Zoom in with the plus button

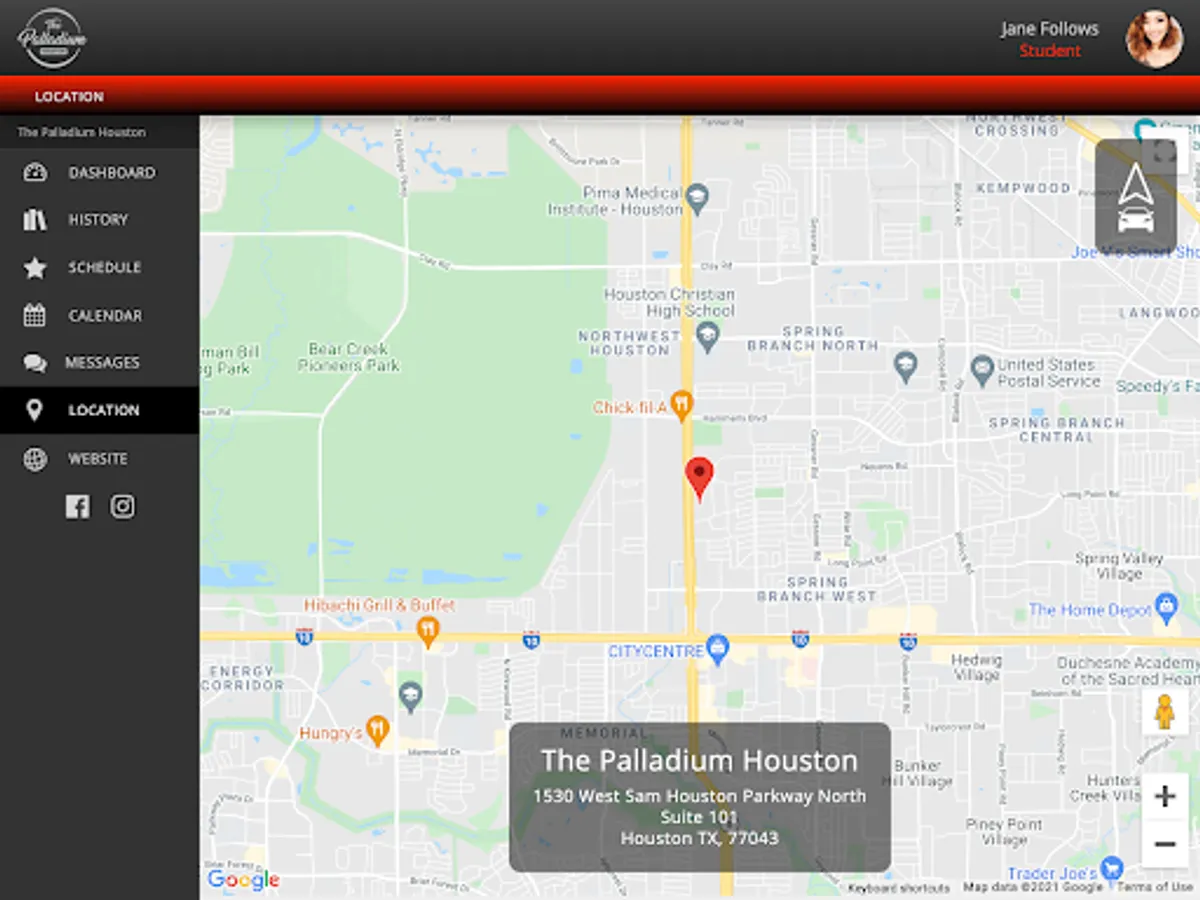1164,795
